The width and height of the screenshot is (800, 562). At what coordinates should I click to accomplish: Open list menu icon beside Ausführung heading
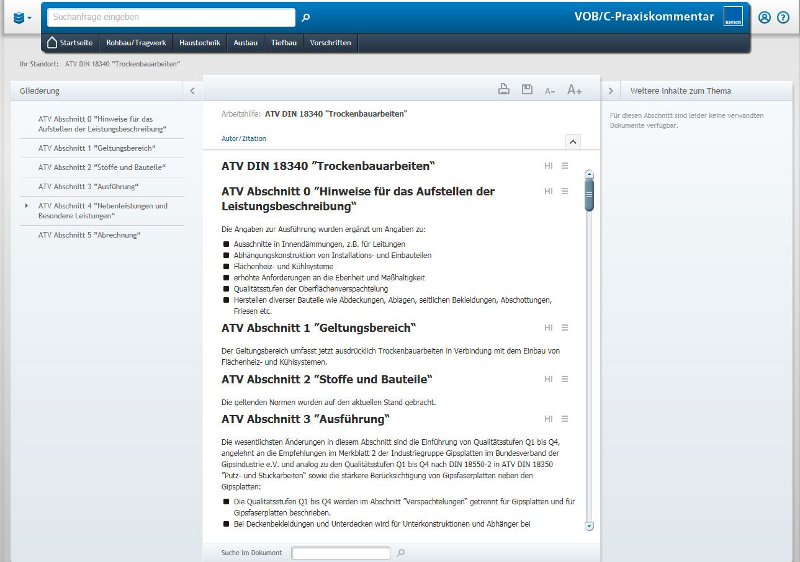point(565,419)
